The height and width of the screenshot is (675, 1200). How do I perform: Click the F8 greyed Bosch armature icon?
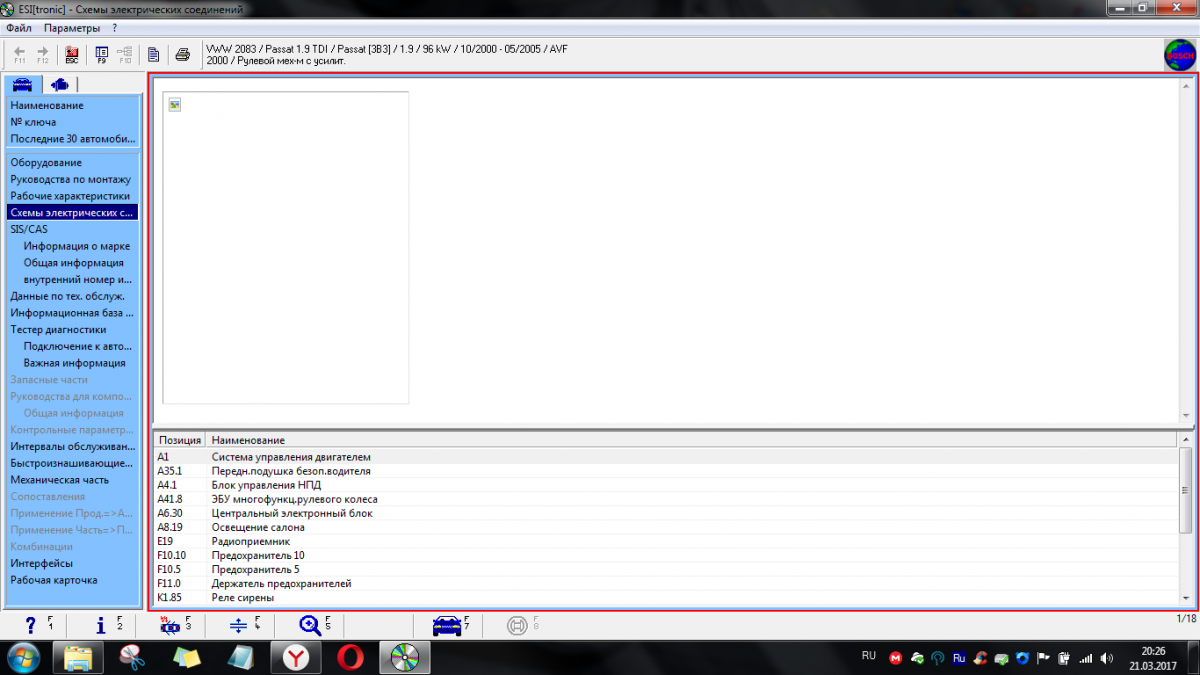[x=517, y=626]
